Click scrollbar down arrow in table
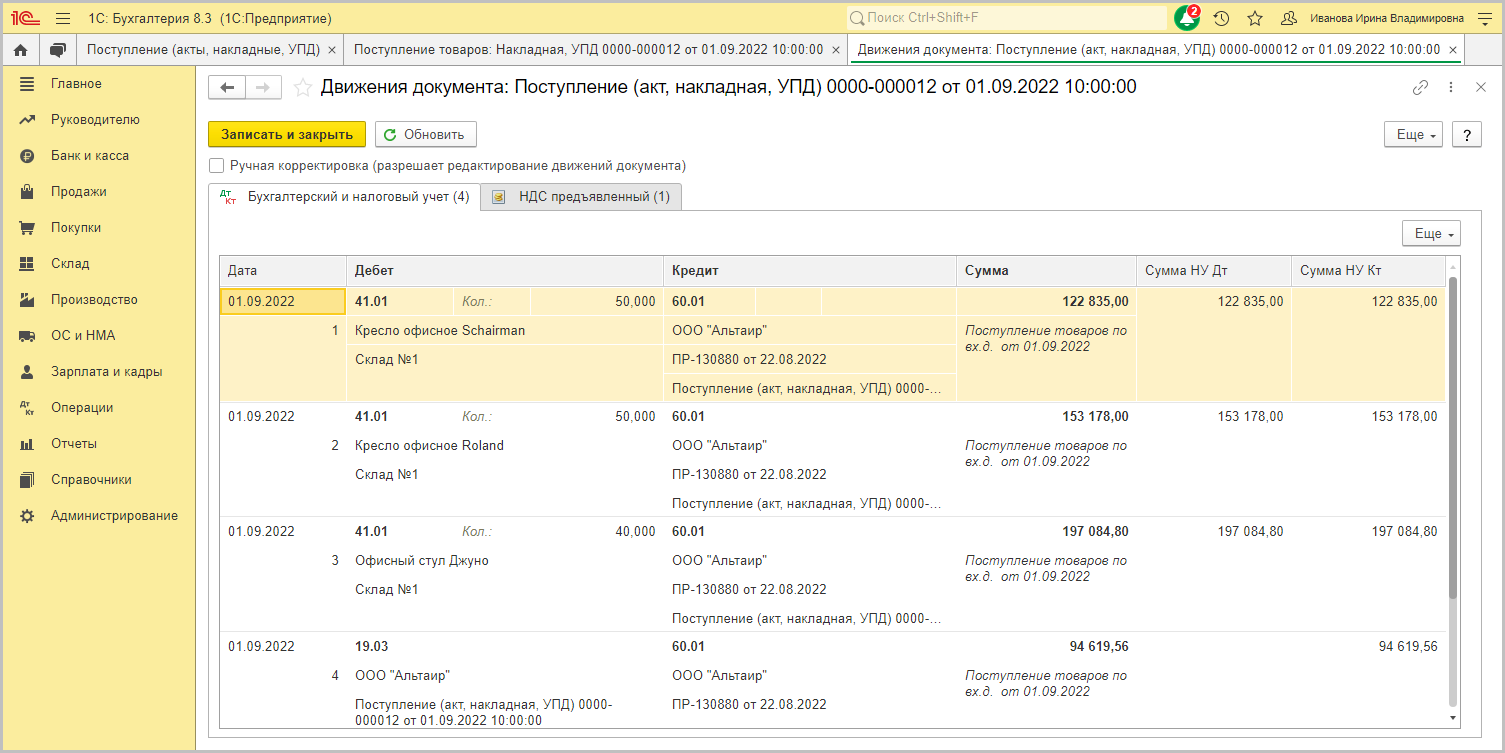The width and height of the screenshot is (1505, 753). 1453,717
